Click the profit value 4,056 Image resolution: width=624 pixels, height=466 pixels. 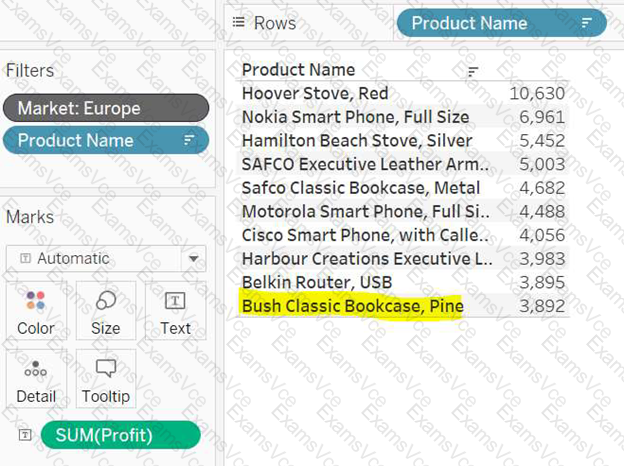pos(542,235)
